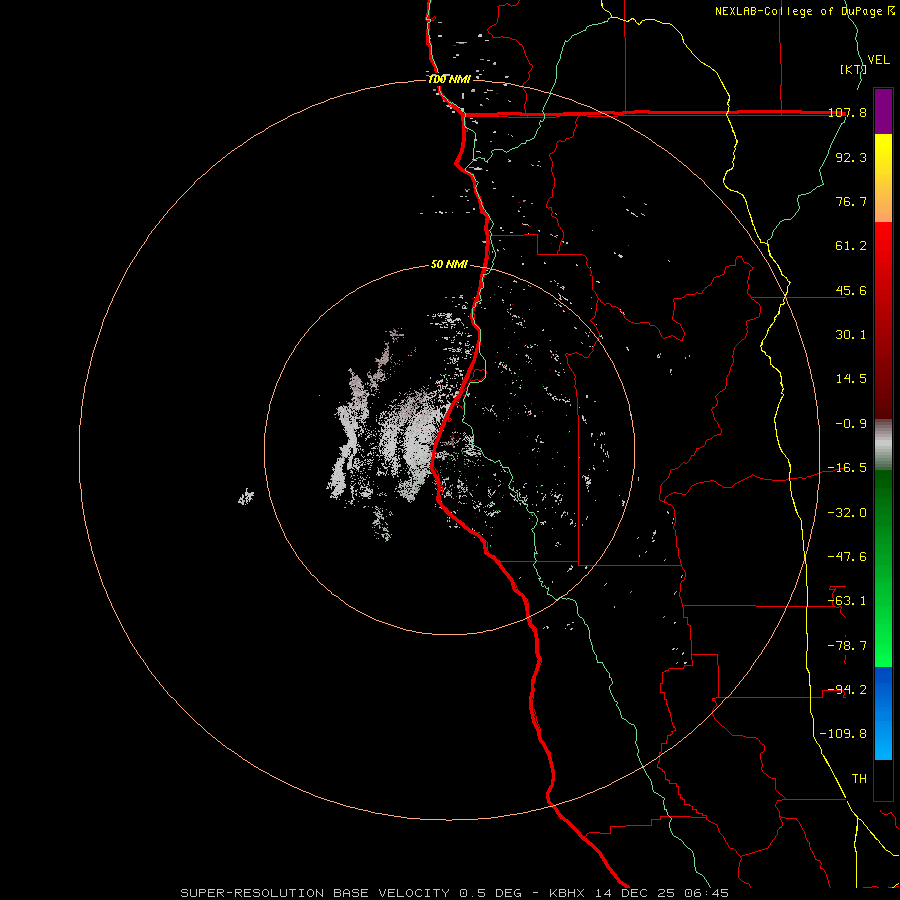Click the -63.1 scale value

tap(847, 601)
